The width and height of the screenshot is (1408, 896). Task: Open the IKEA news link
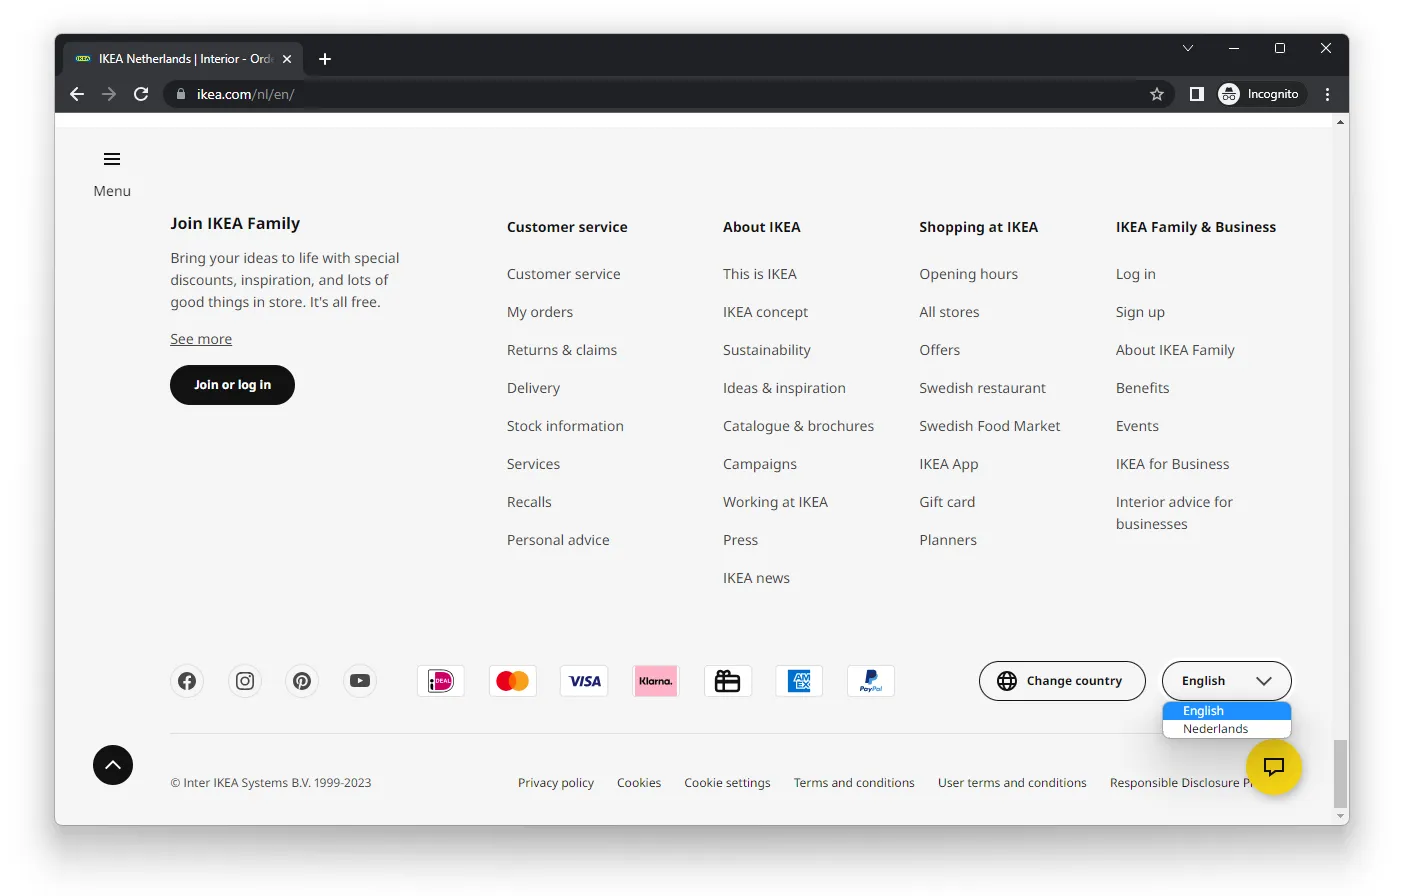tap(756, 578)
